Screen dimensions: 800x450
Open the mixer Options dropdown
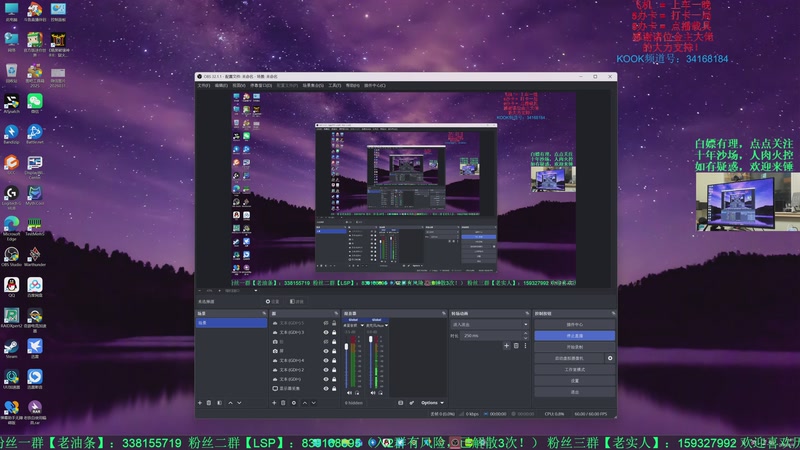click(432, 403)
